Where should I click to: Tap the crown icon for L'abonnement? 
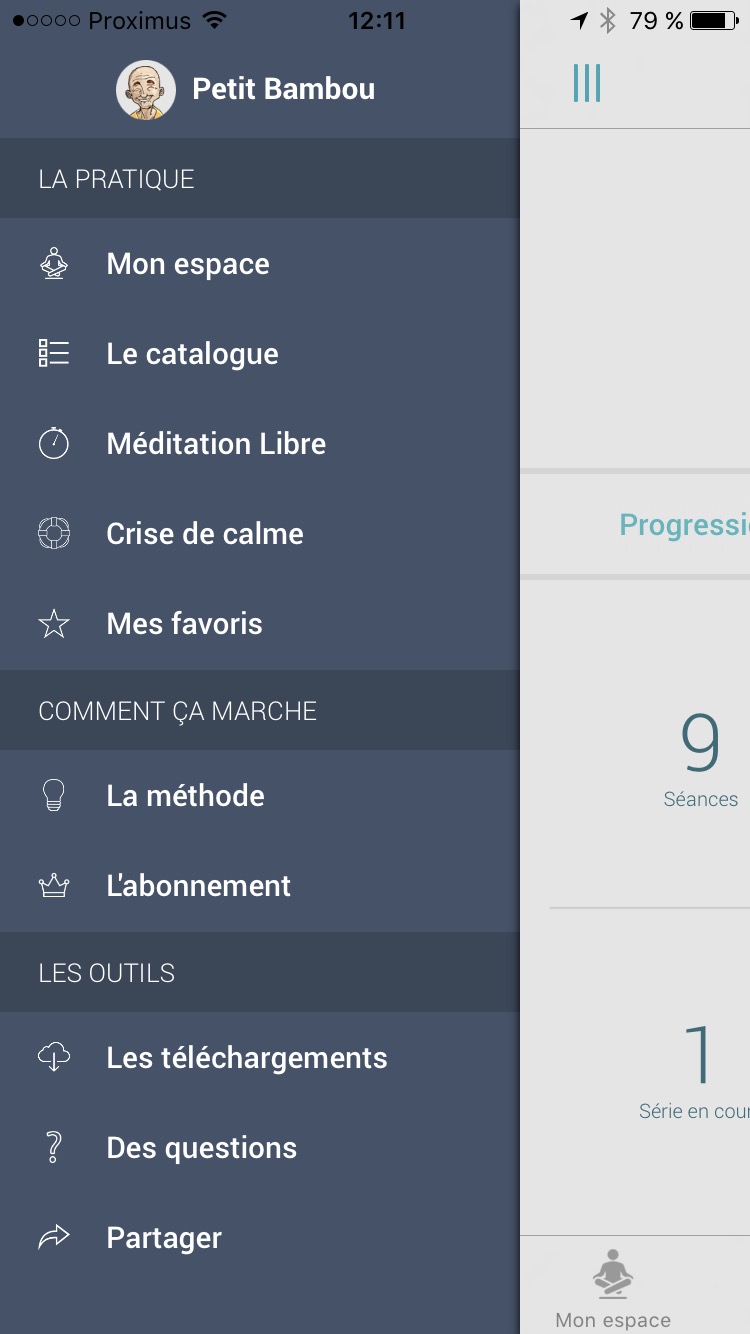tap(54, 885)
